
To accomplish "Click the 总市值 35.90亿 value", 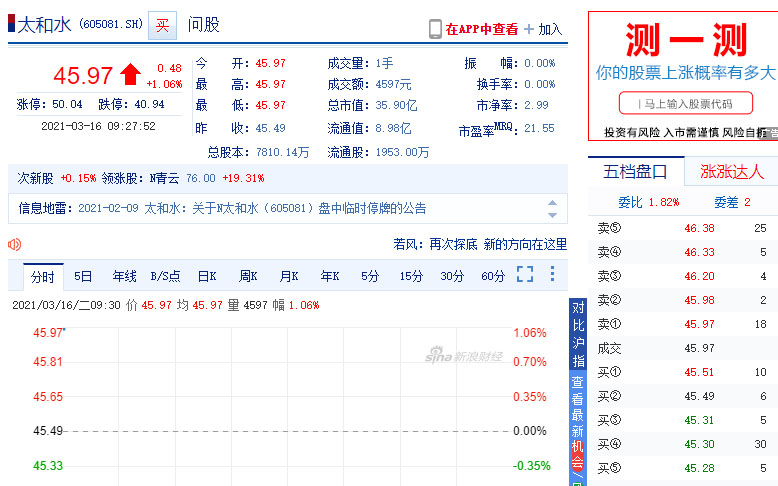I will [396, 105].
